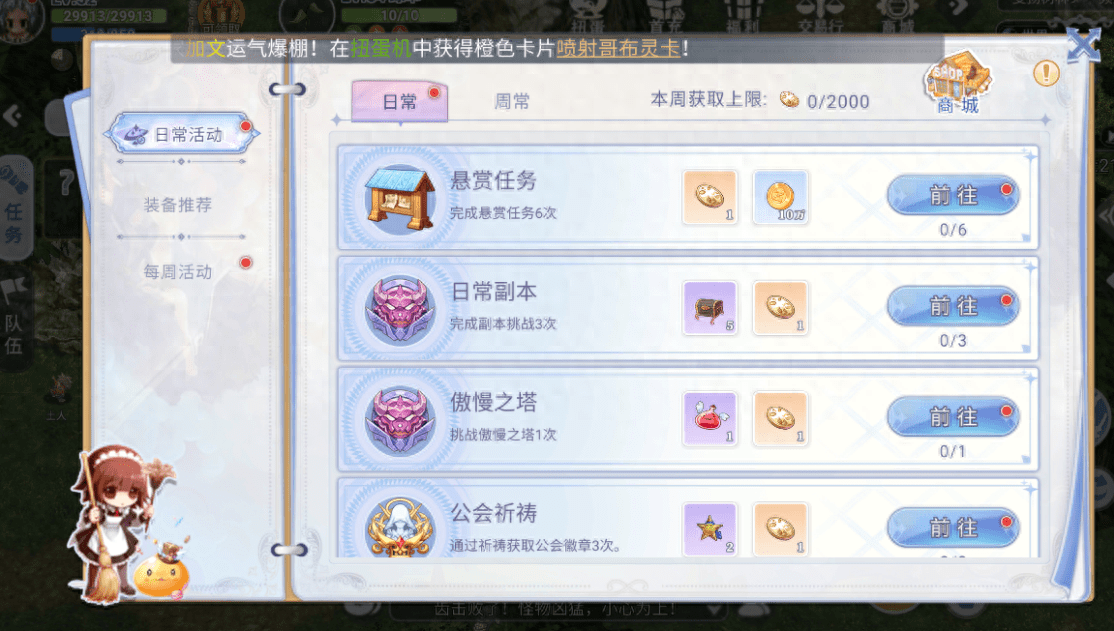1114x631 pixels.
Task: Open 每周活动 in the sidebar
Action: point(178,271)
